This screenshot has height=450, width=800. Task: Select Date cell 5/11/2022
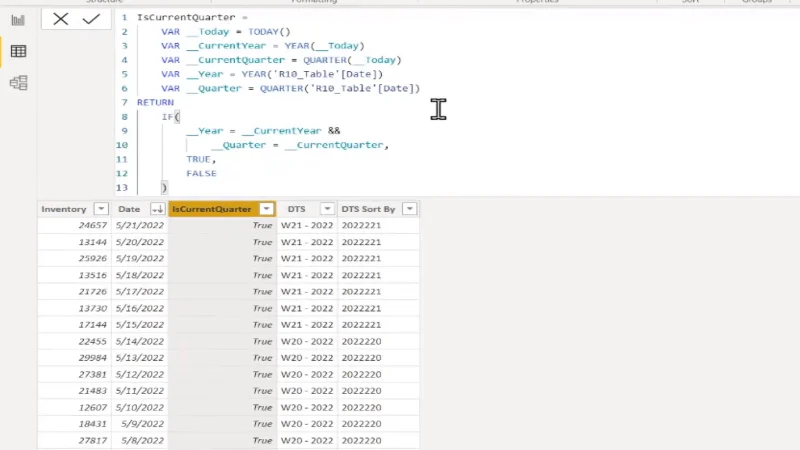coord(140,391)
